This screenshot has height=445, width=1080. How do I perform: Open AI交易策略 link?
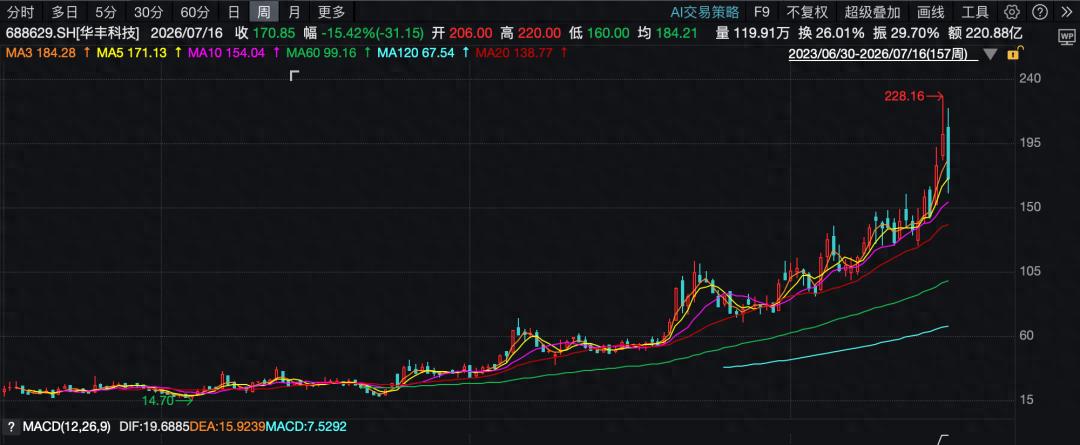tap(705, 12)
